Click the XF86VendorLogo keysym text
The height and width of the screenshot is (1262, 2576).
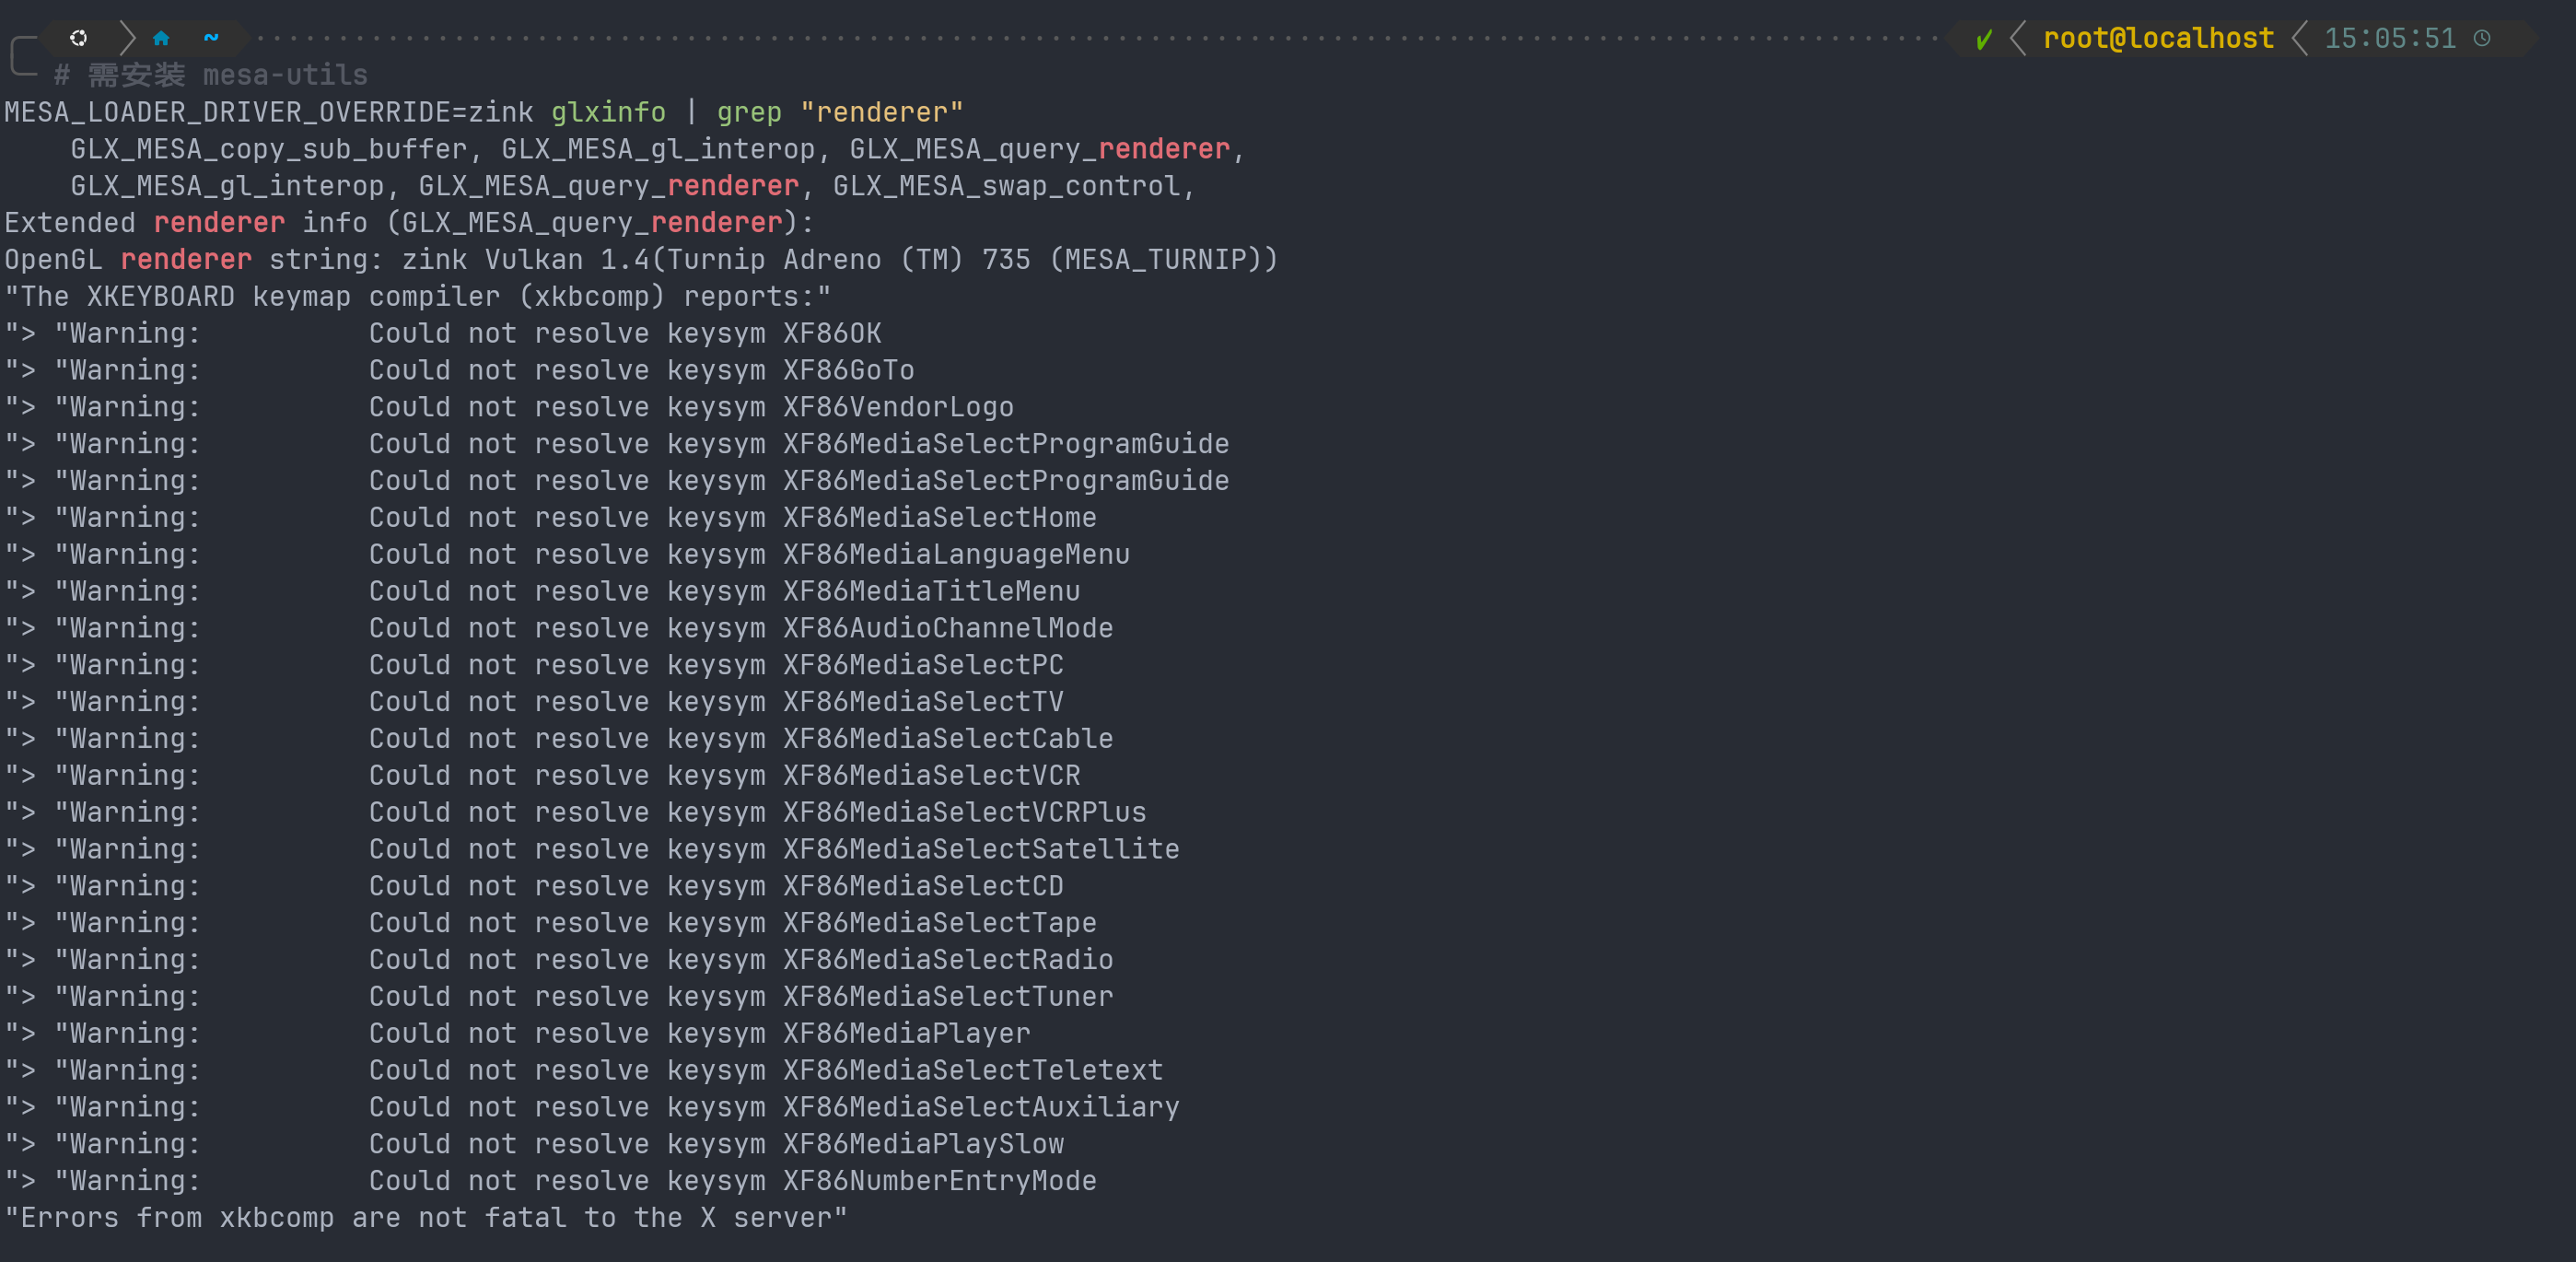(898, 407)
